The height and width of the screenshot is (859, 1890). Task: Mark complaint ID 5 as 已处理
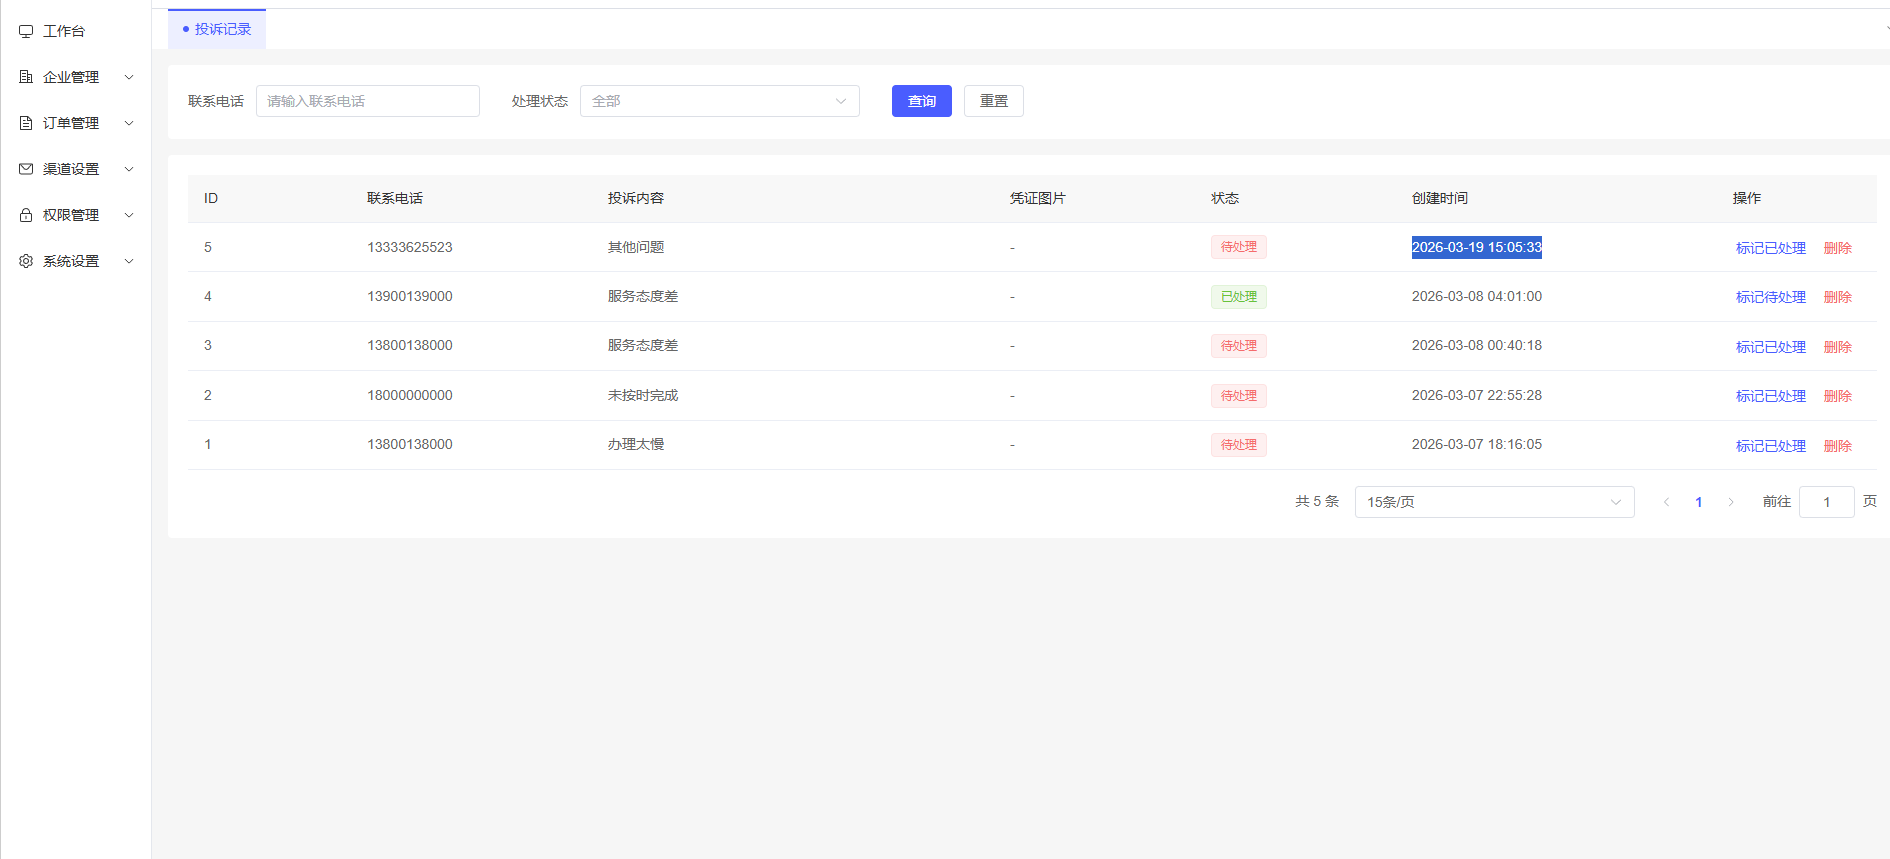point(1770,248)
